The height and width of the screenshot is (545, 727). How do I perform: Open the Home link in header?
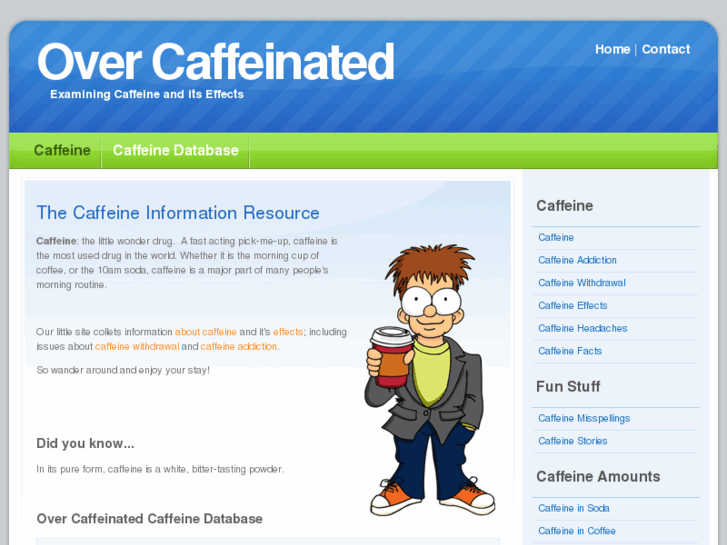click(x=612, y=49)
